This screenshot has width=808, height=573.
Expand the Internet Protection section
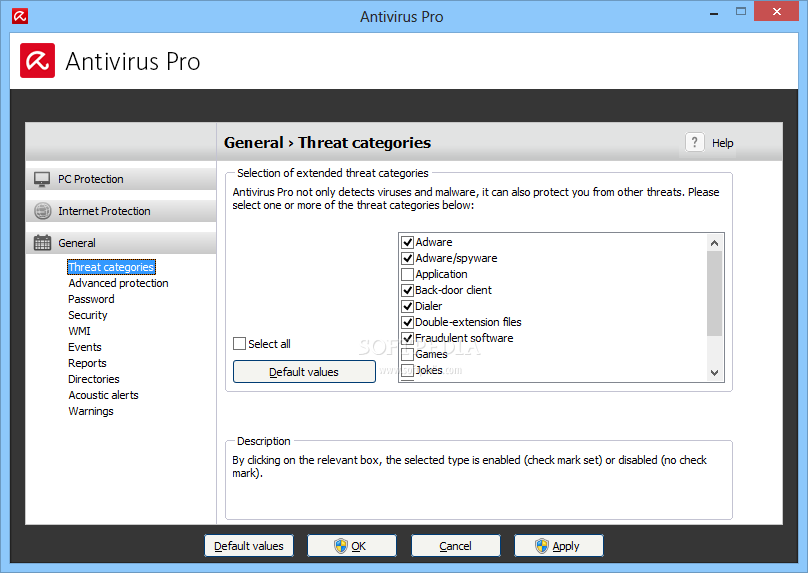[121, 211]
